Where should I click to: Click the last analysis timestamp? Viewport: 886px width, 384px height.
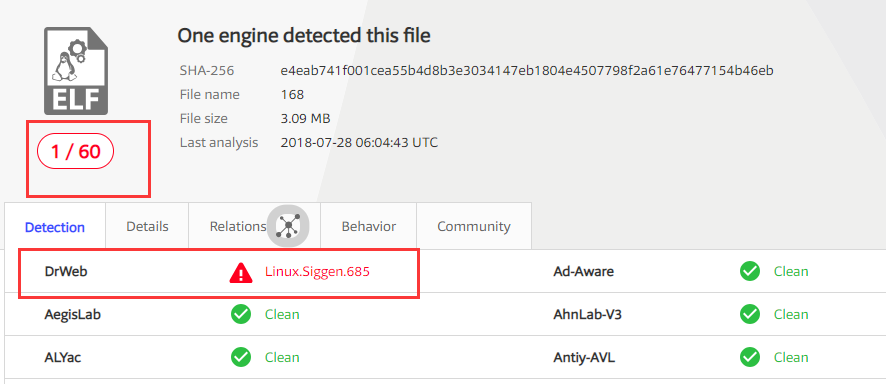(x=359, y=142)
